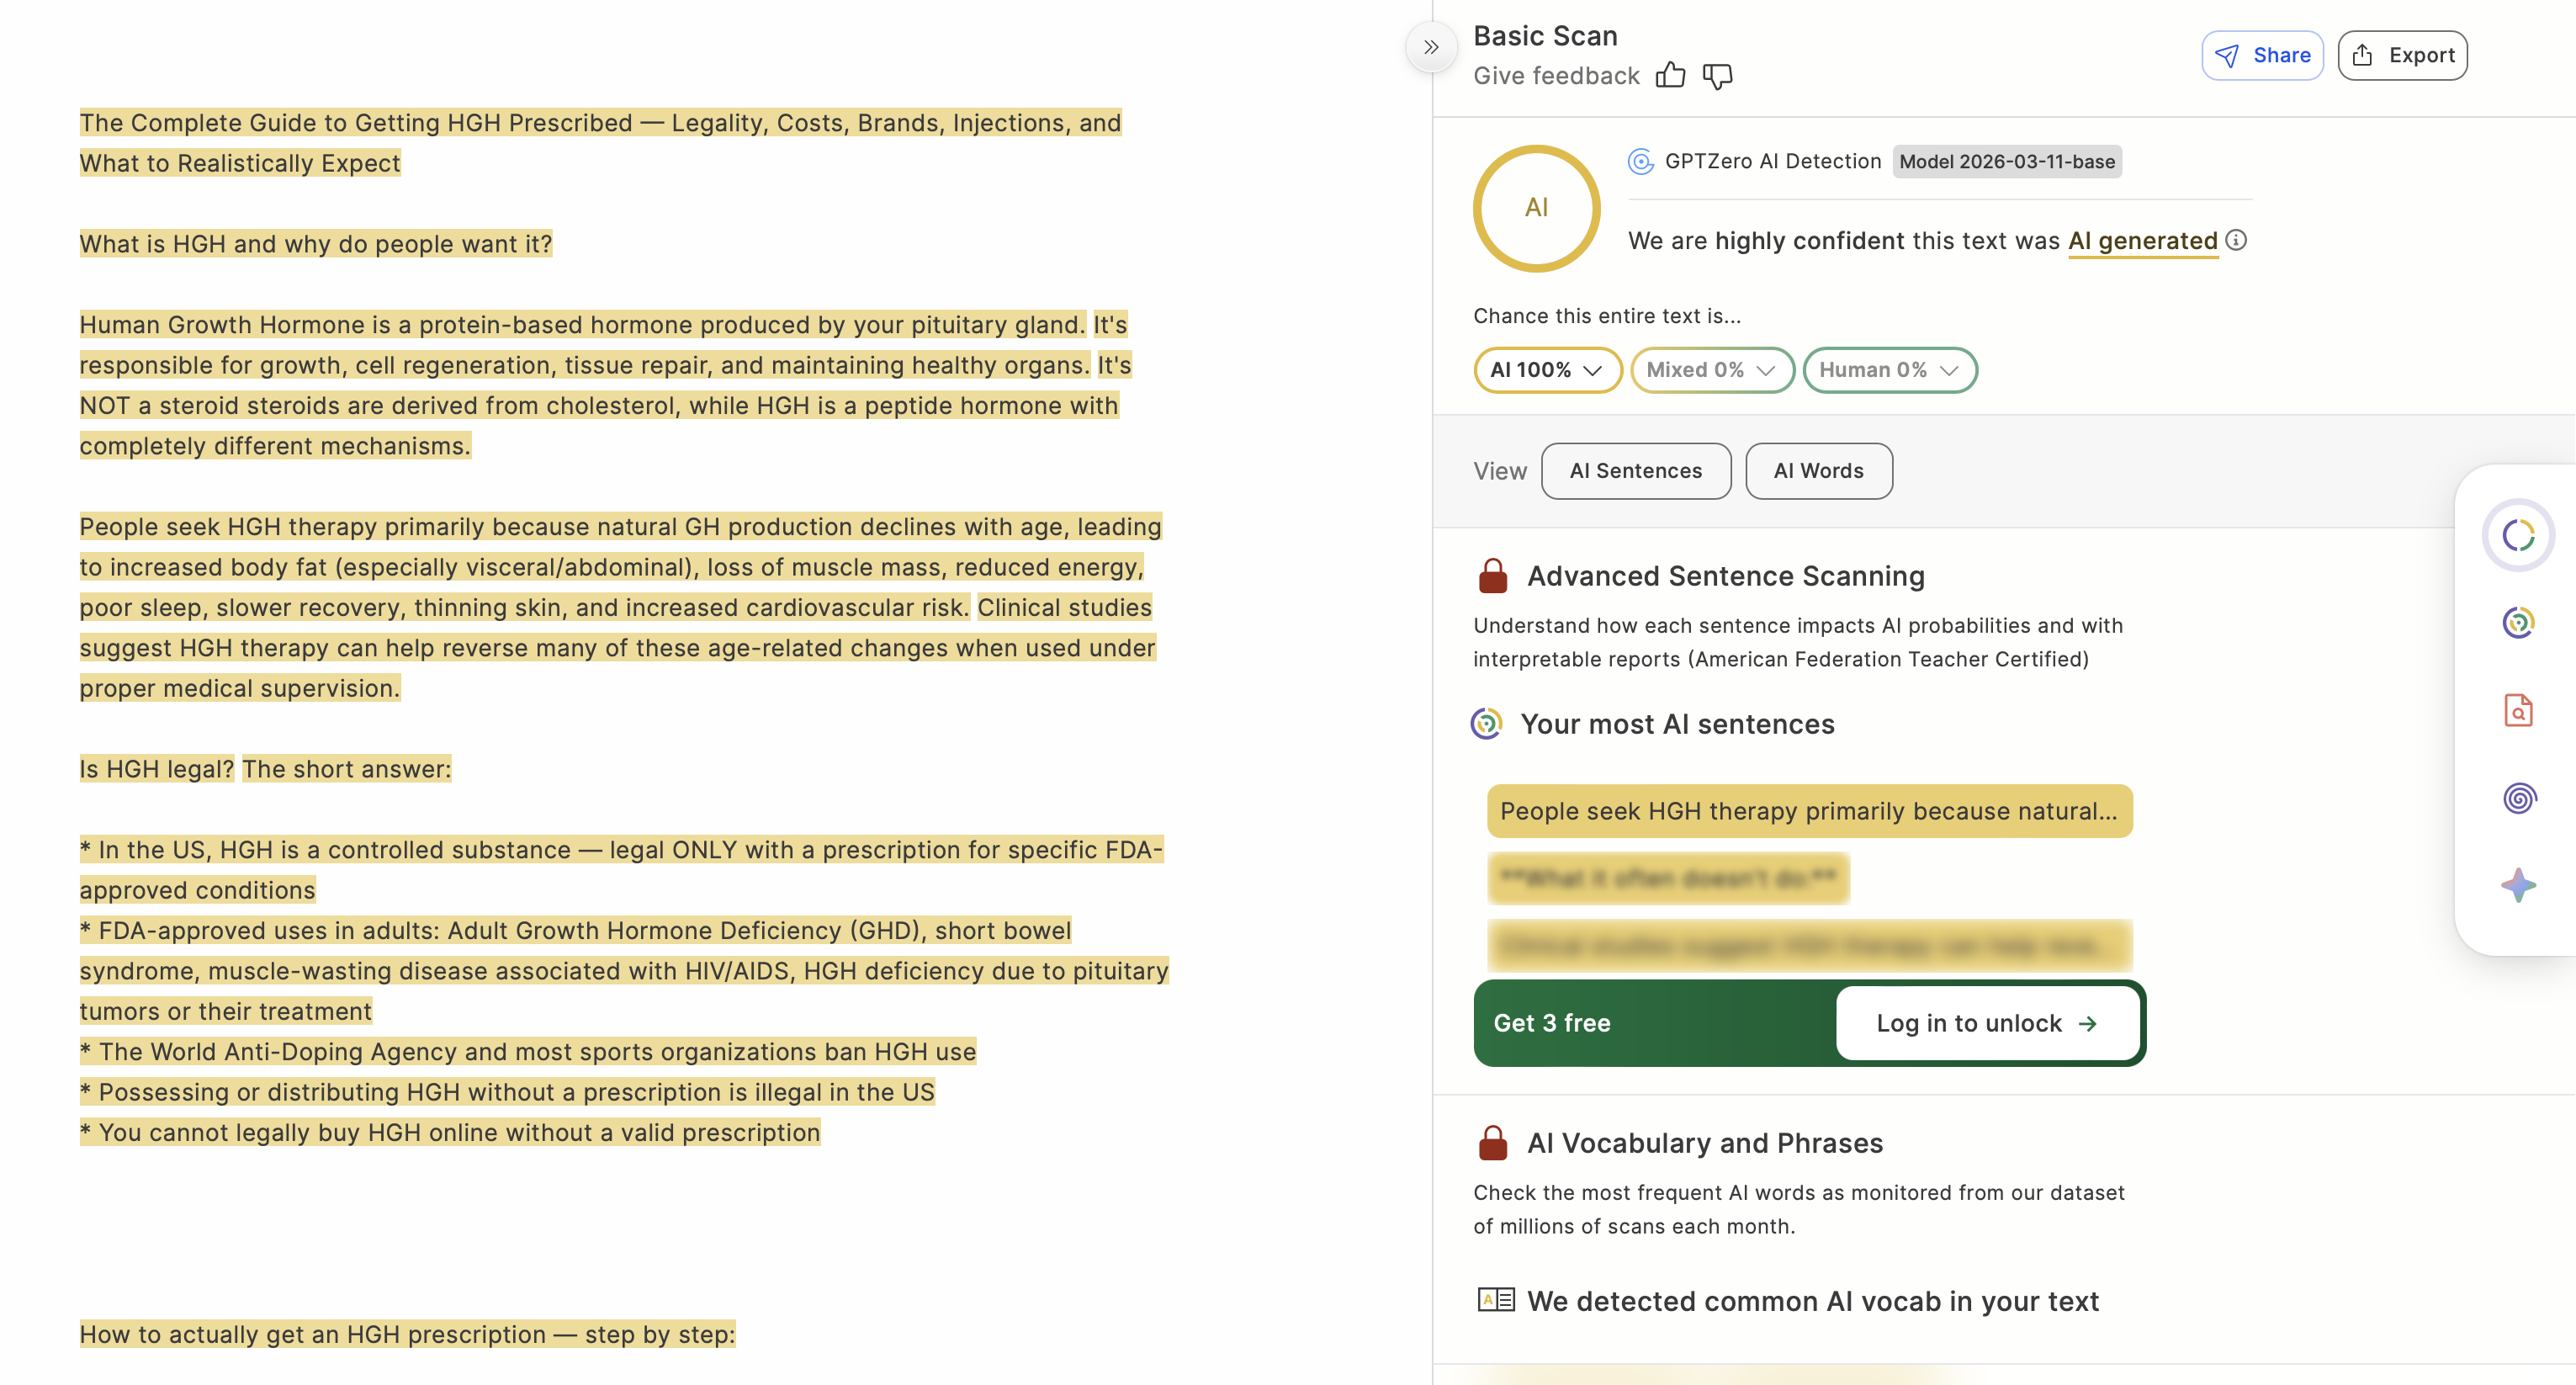Click the Export button
2576x1385 pixels.
pos(2402,56)
